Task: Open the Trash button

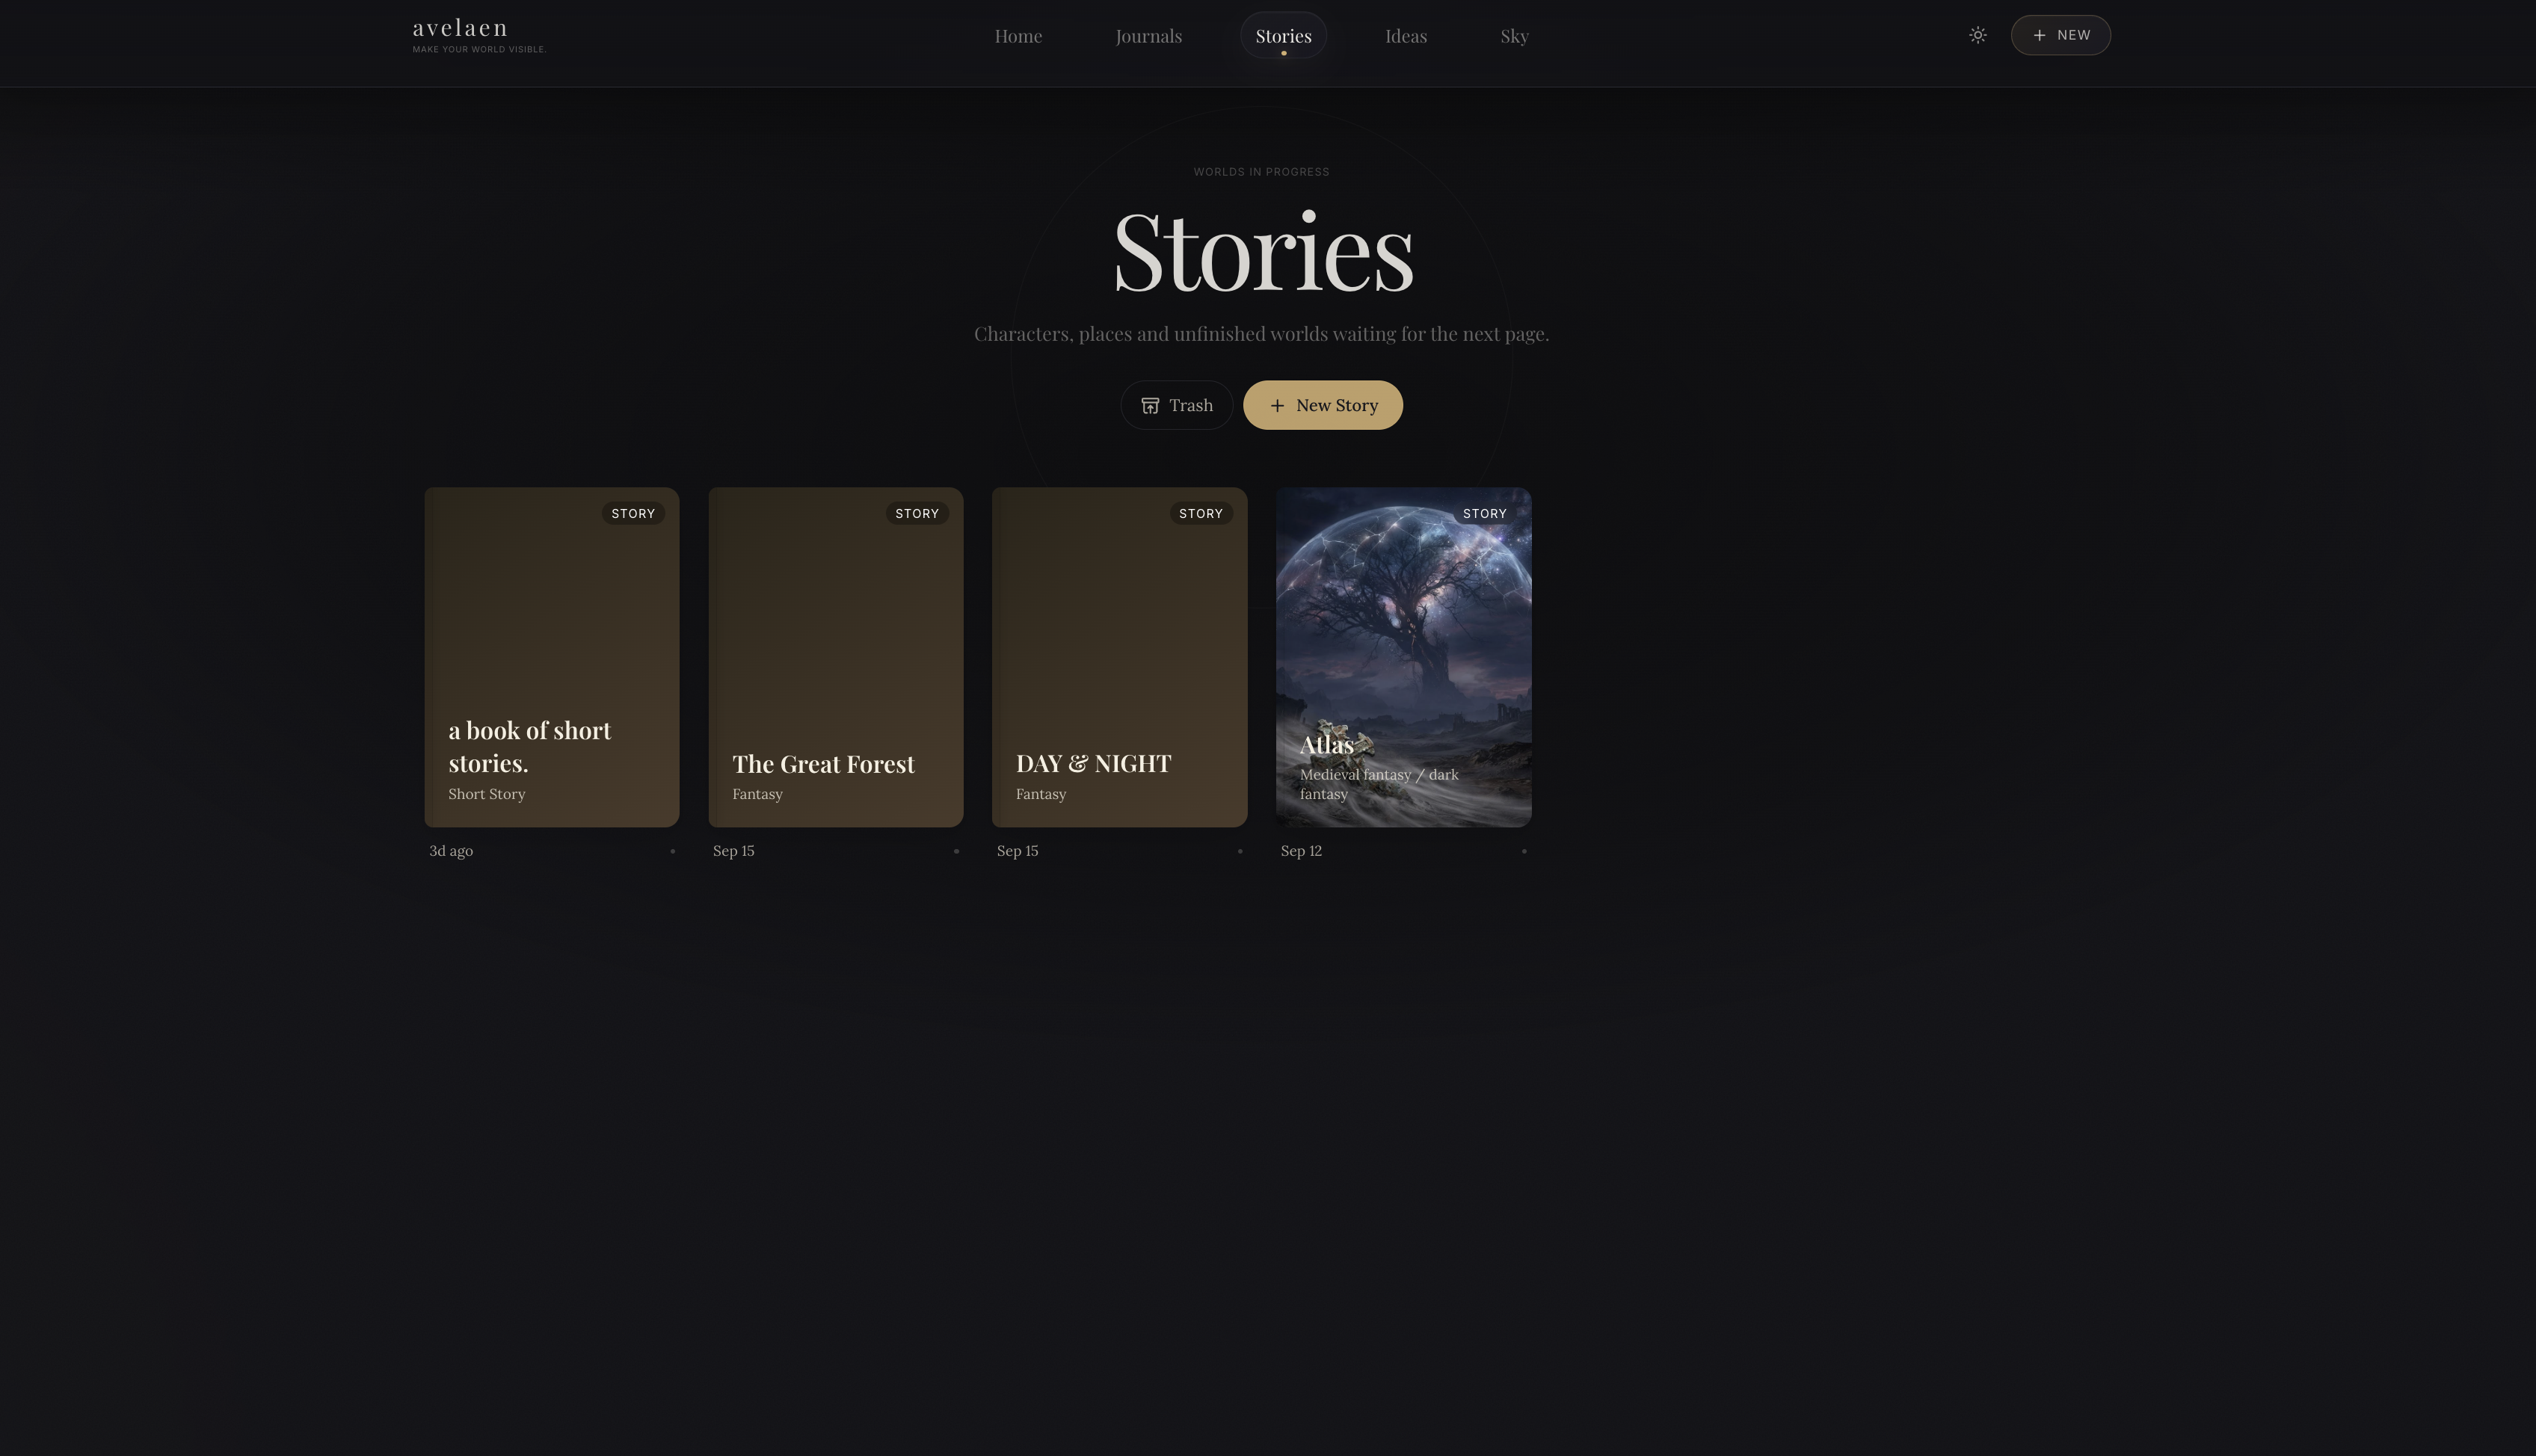Action: click(x=1176, y=405)
